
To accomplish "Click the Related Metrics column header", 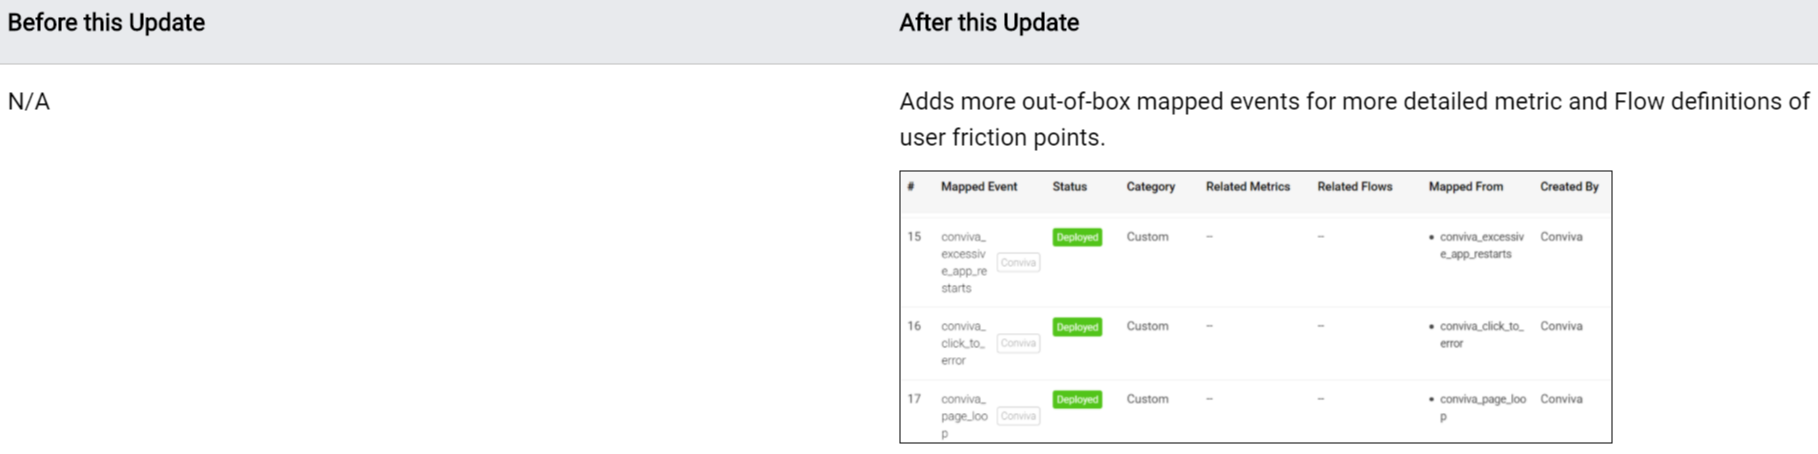I will tap(1247, 187).
